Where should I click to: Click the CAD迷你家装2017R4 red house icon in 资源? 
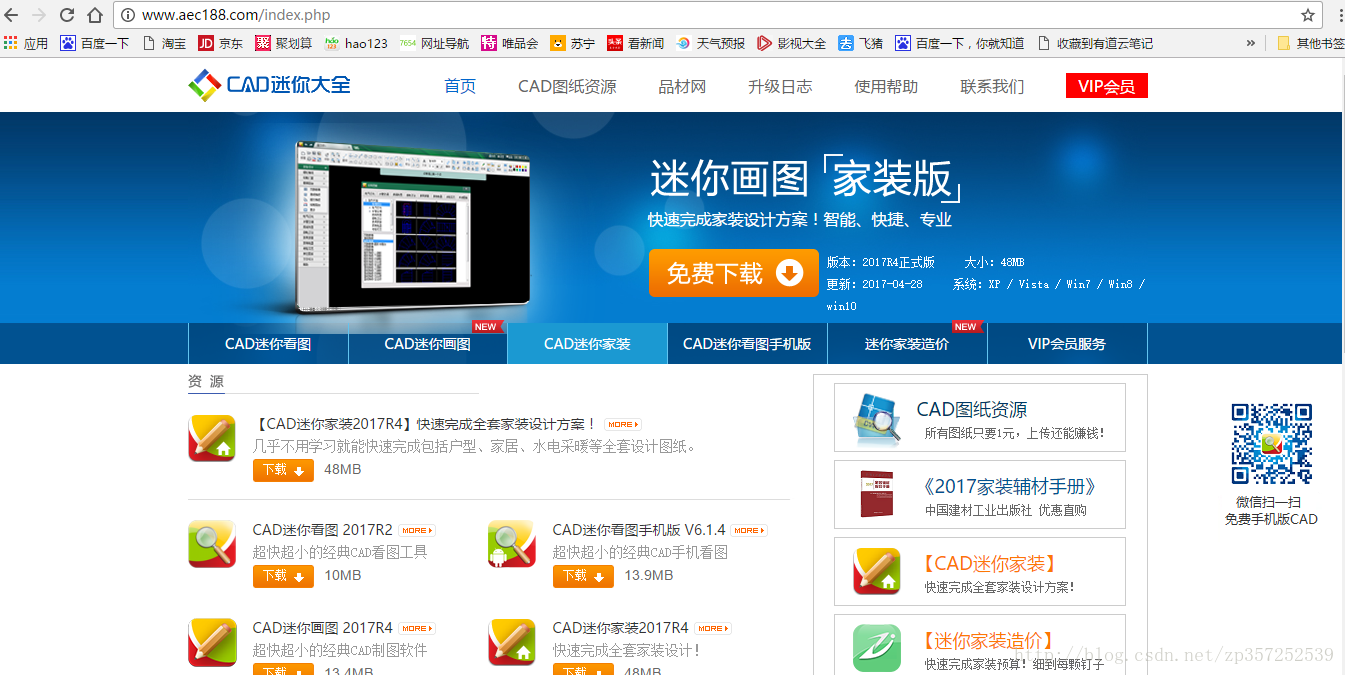click(212, 439)
